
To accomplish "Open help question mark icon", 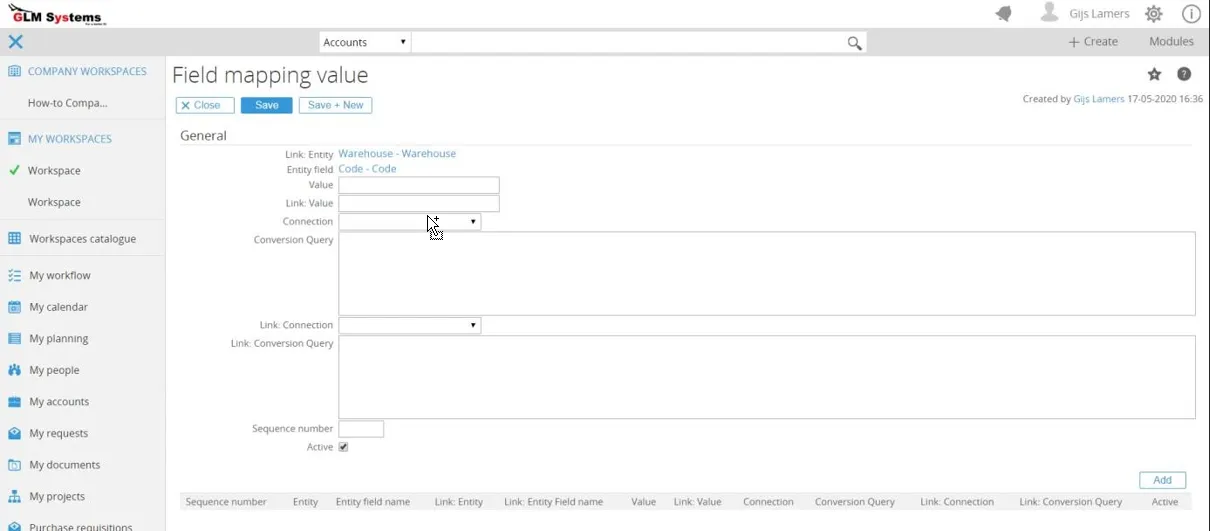I will [1184, 74].
